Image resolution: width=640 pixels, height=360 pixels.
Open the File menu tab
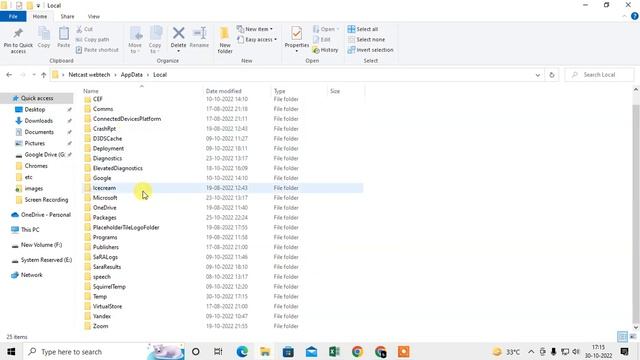pyautogui.click(x=13, y=16)
